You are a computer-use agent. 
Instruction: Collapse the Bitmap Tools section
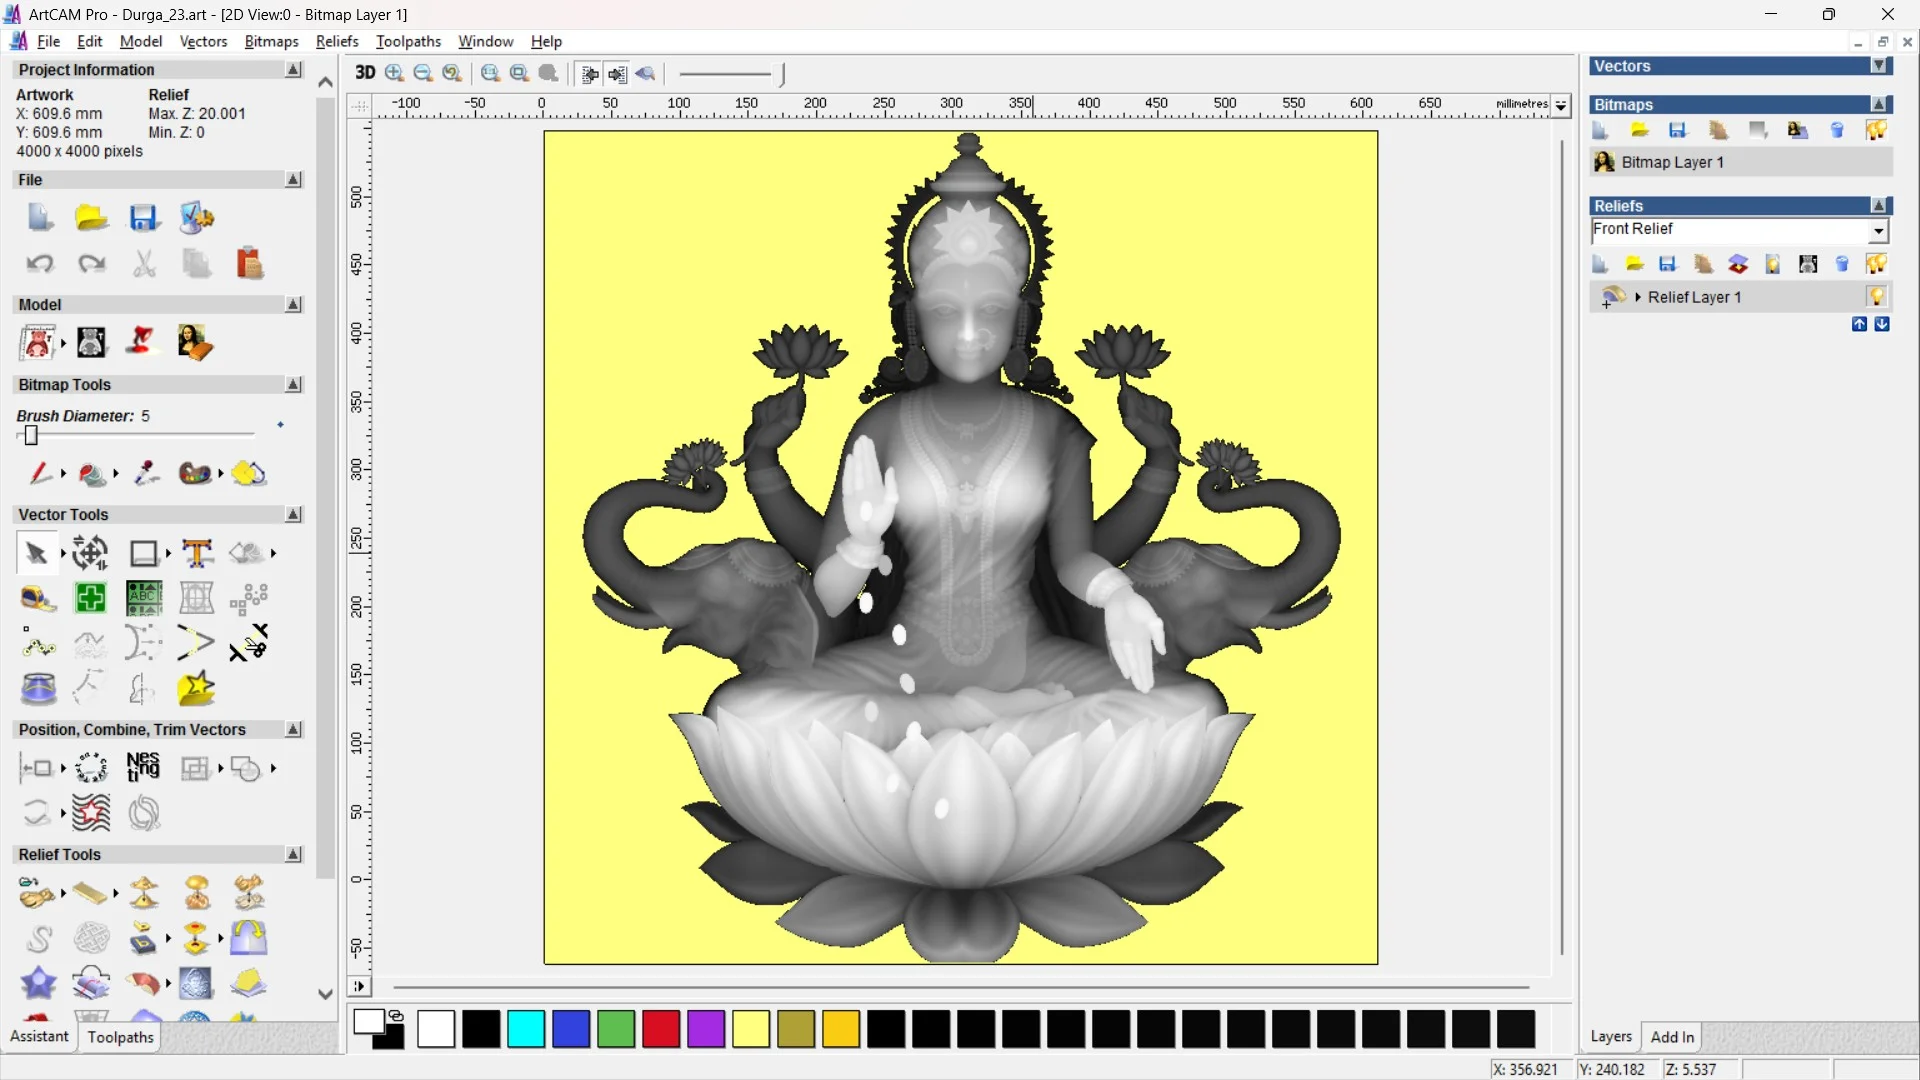pyautogui.click(x=293, y=385)
